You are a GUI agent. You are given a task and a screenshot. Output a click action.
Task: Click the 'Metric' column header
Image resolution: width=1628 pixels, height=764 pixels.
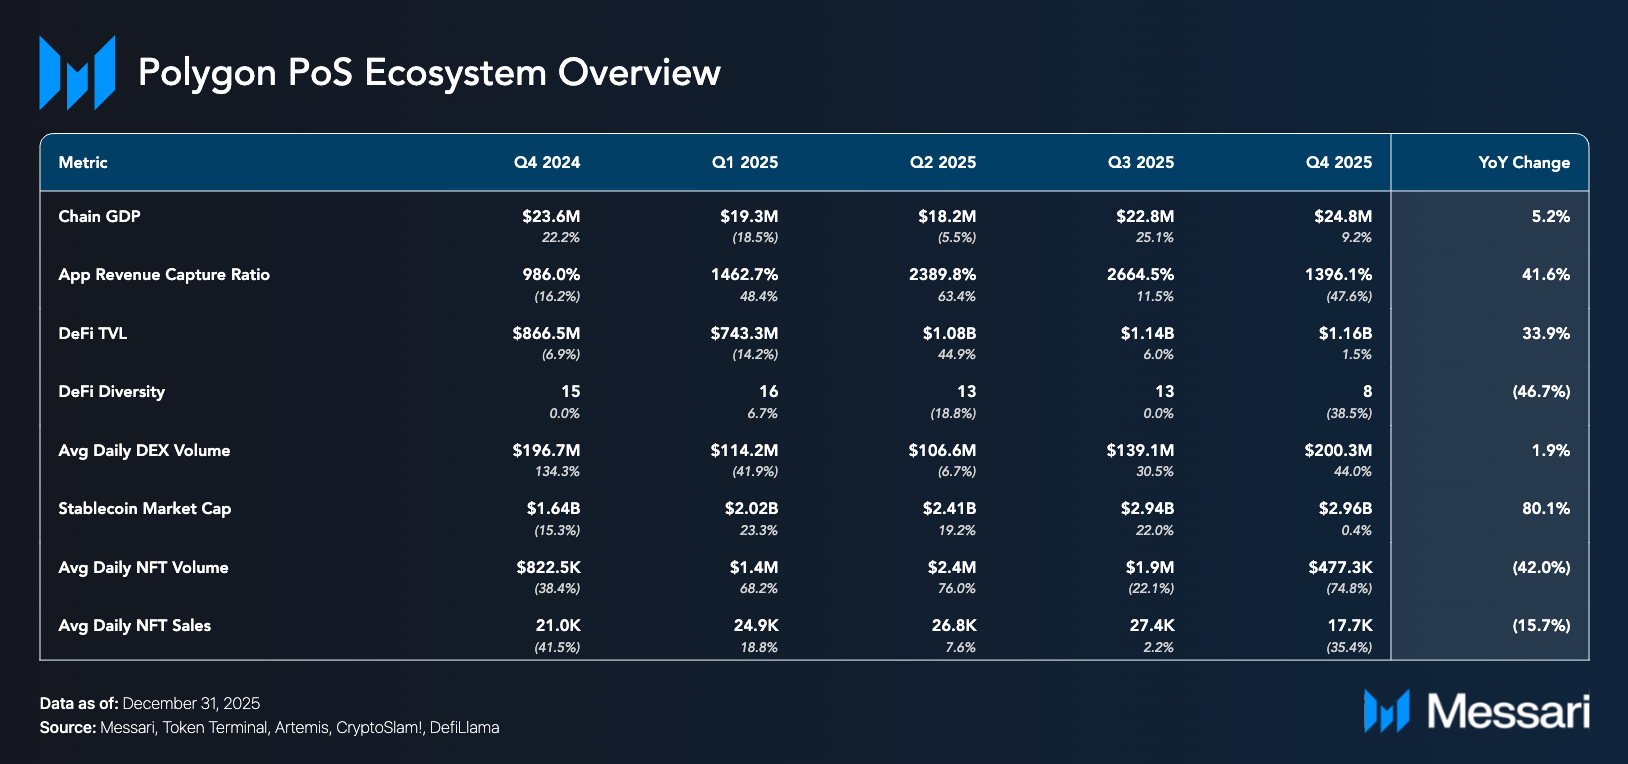[x=83, y=162]
